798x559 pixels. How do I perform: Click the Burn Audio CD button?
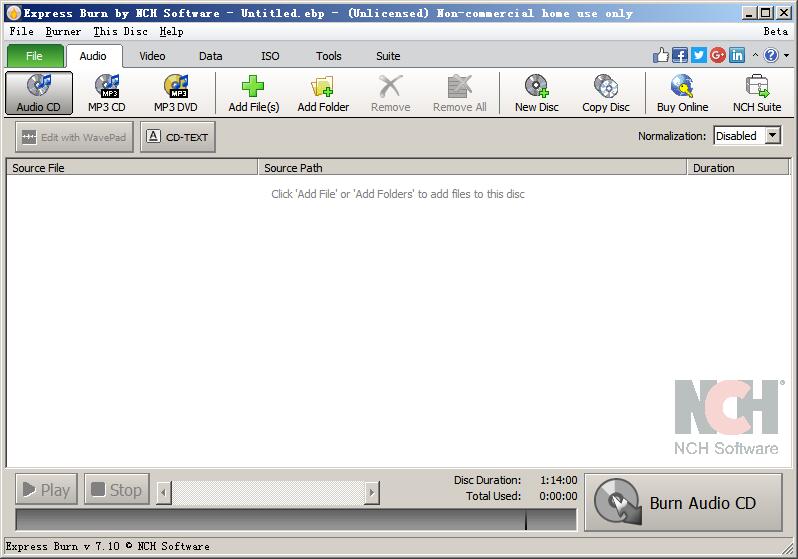pos(683,502)
